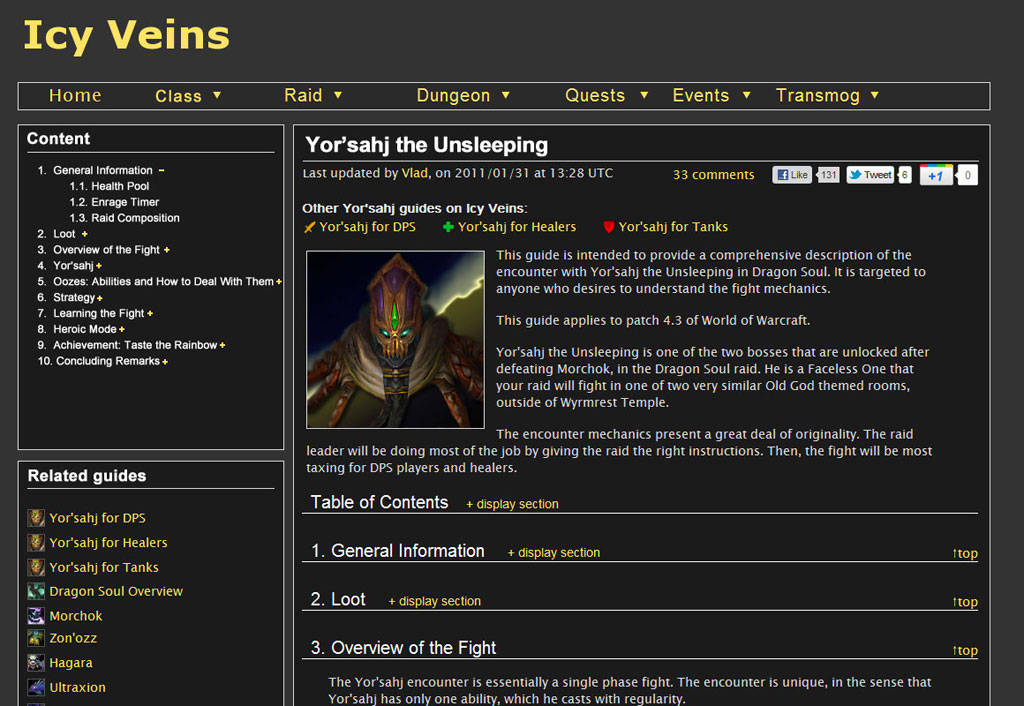Click the red tank shield icon
The width and height of the screenshot is (1024, 706).
click(609, 227)
